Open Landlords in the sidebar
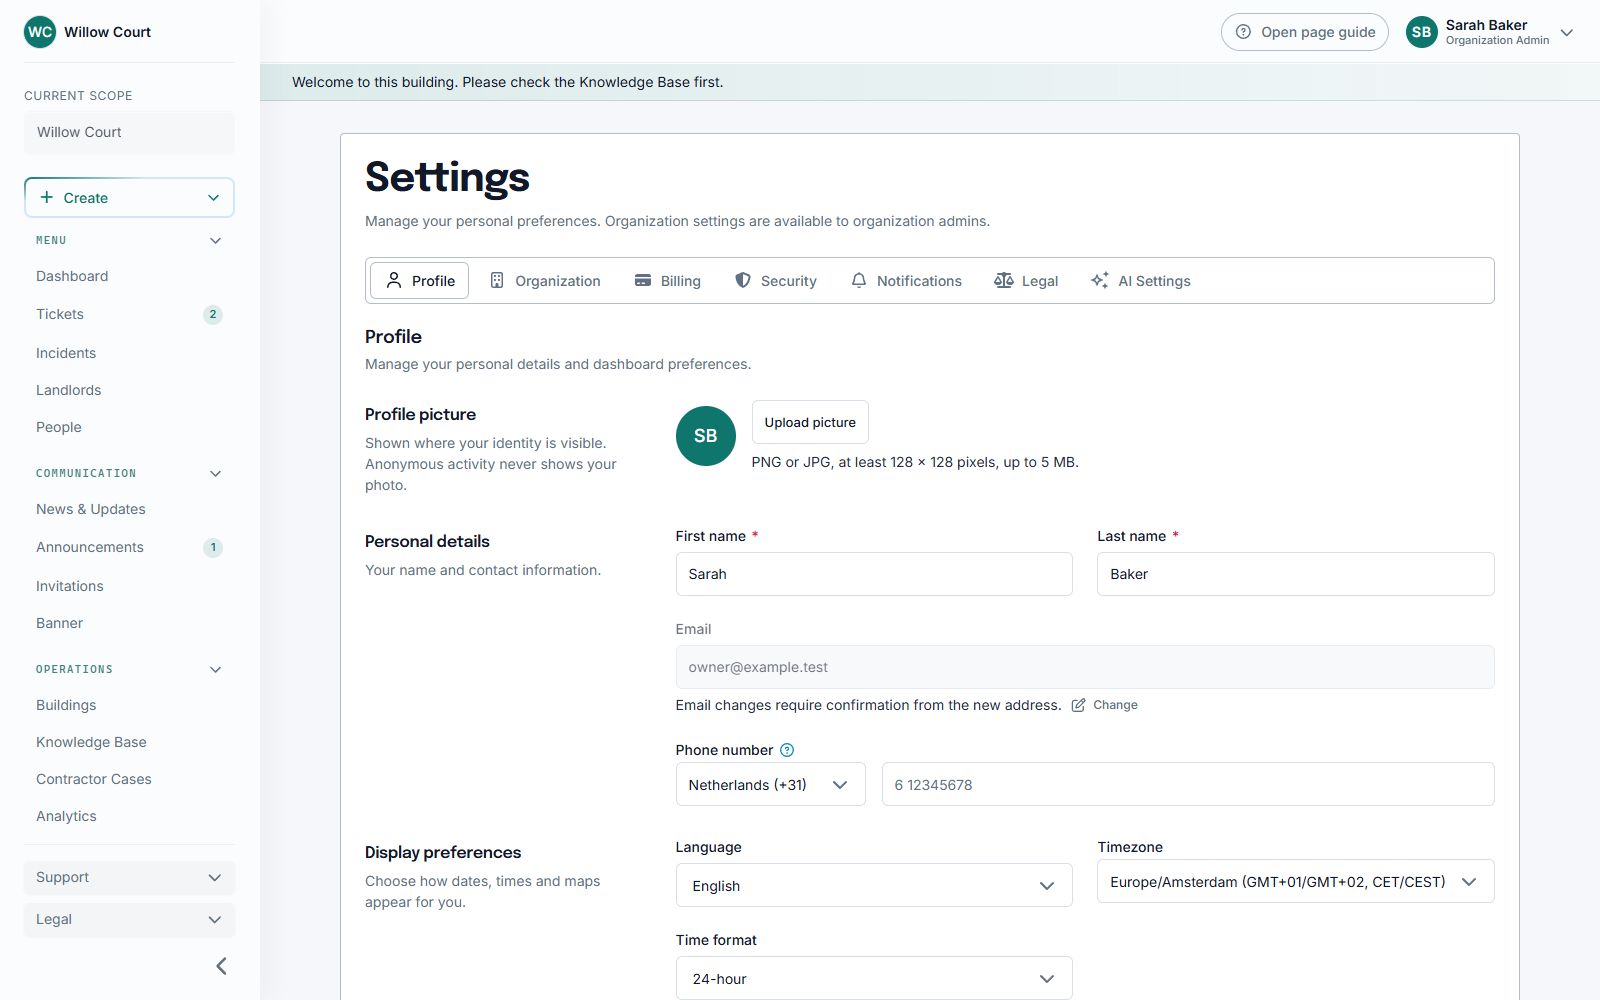Viewport: 1600px width, 1000px height. 69,390
